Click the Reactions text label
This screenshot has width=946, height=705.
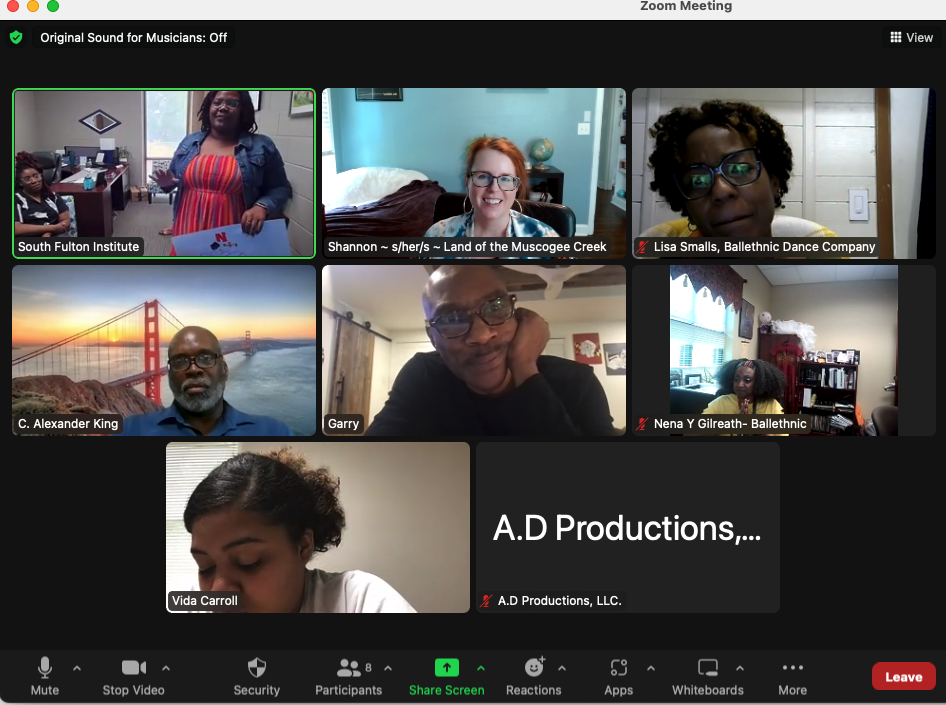(x=533, y=690)
